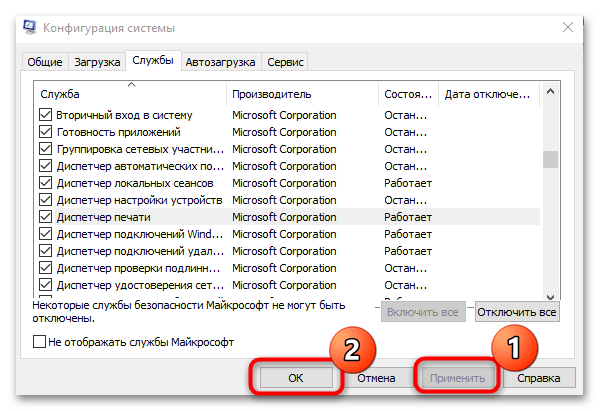Click Работает status of Диспетчер локальных сеансов
Screen dimensions: 600x411
(408, 183)
